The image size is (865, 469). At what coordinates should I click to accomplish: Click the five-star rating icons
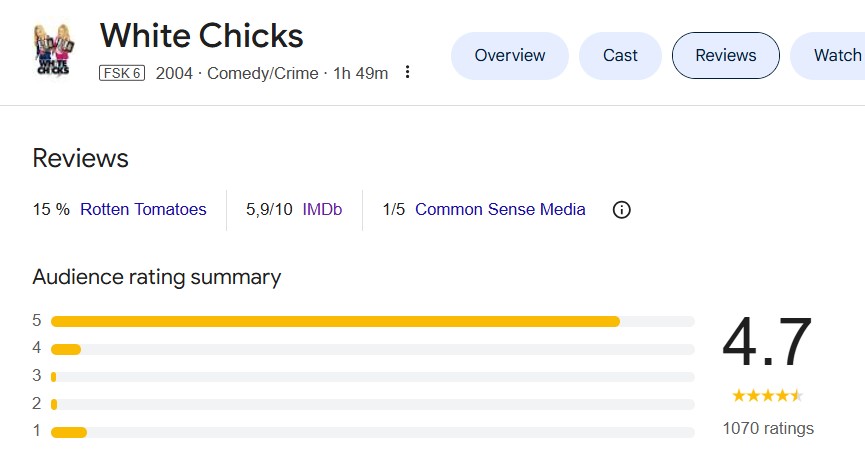[767, 395]
